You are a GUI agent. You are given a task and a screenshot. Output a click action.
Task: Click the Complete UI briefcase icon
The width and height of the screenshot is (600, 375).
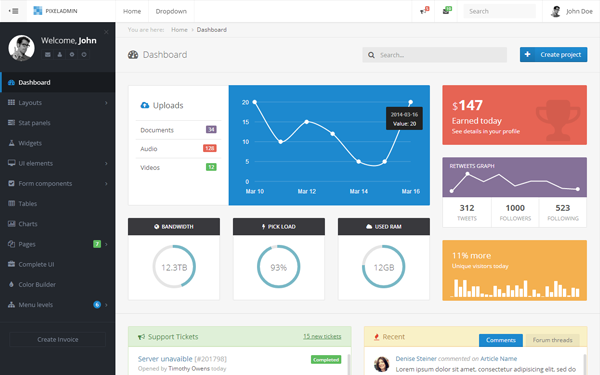click(11, 264)
